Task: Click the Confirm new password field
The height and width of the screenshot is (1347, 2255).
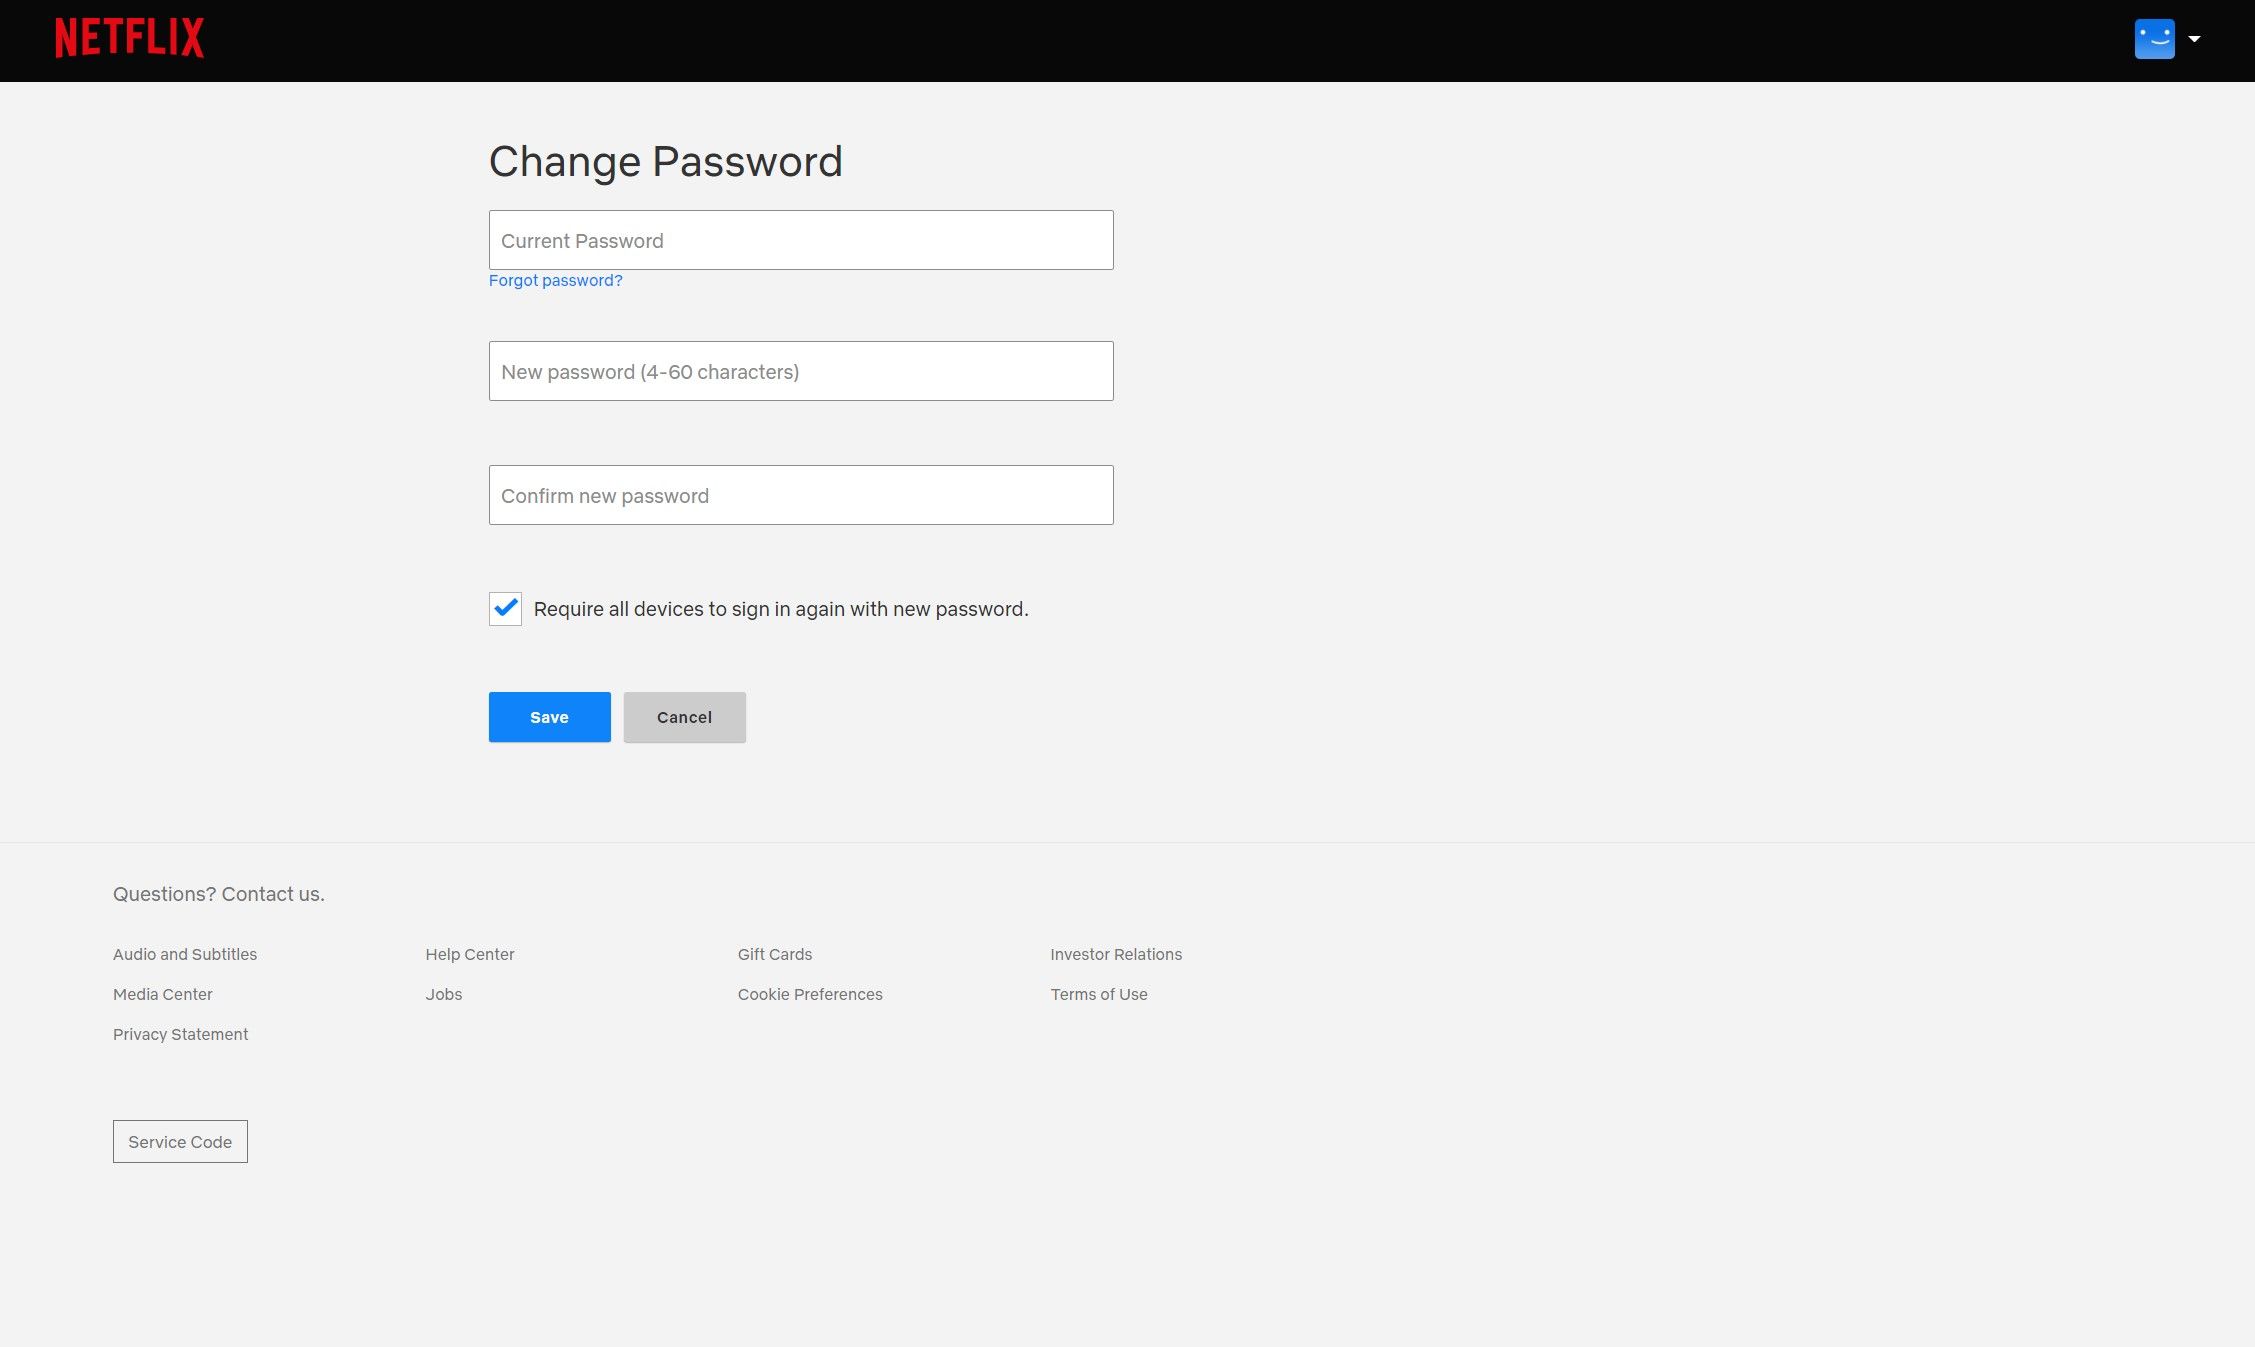Action: (x=799, y=494)
